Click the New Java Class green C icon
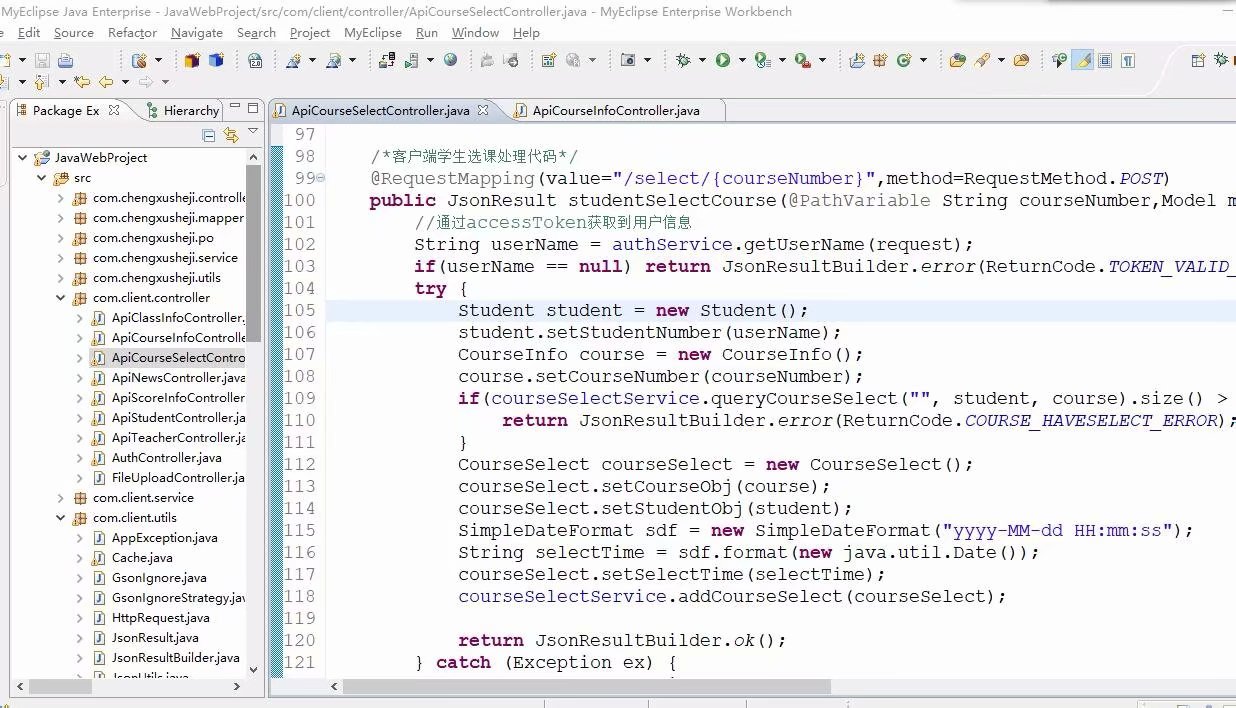This screenshot has height=708, width=1236. [x=904, y=60]
